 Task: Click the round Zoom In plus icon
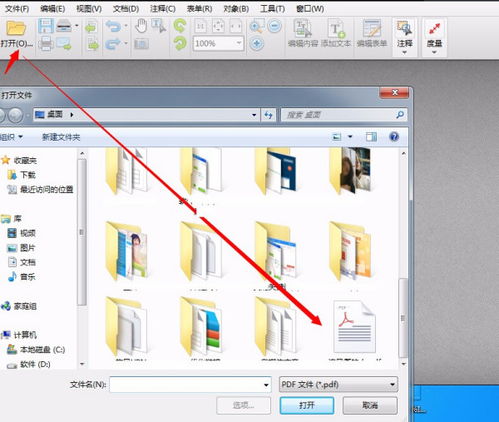257,44
